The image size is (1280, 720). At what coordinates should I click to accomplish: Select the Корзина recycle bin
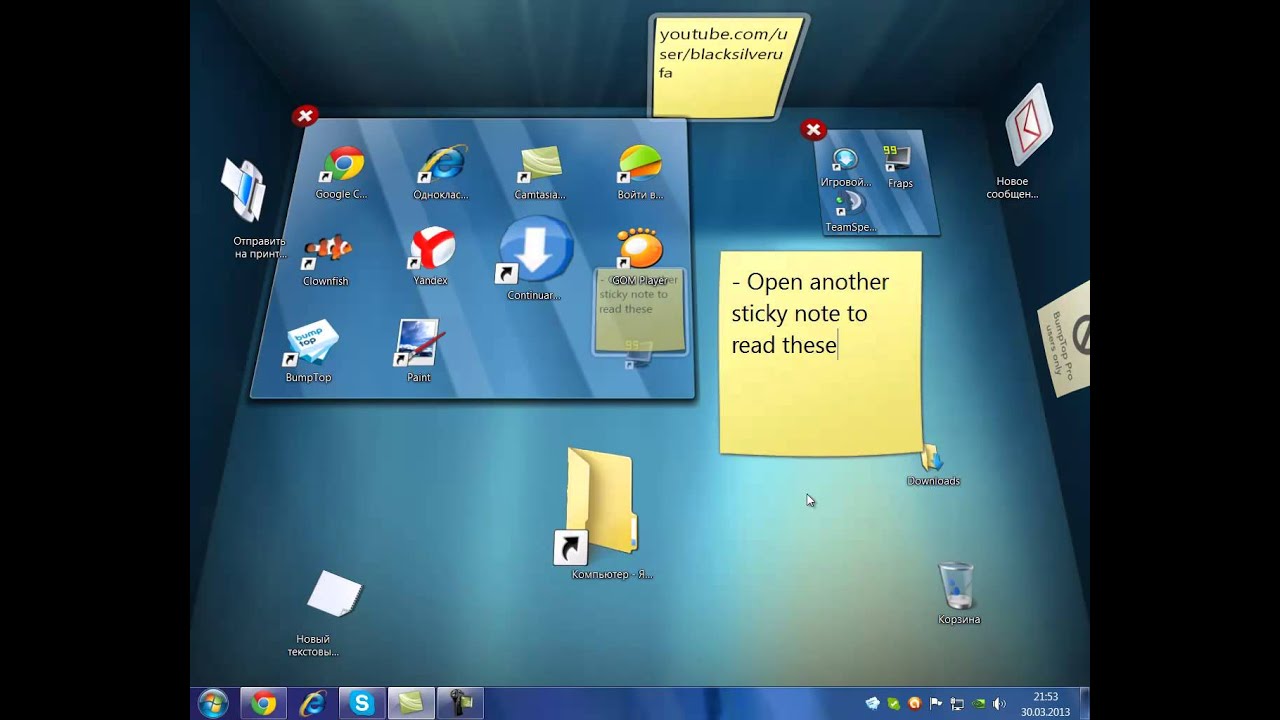pyautogui.click(x=956, y=585)
